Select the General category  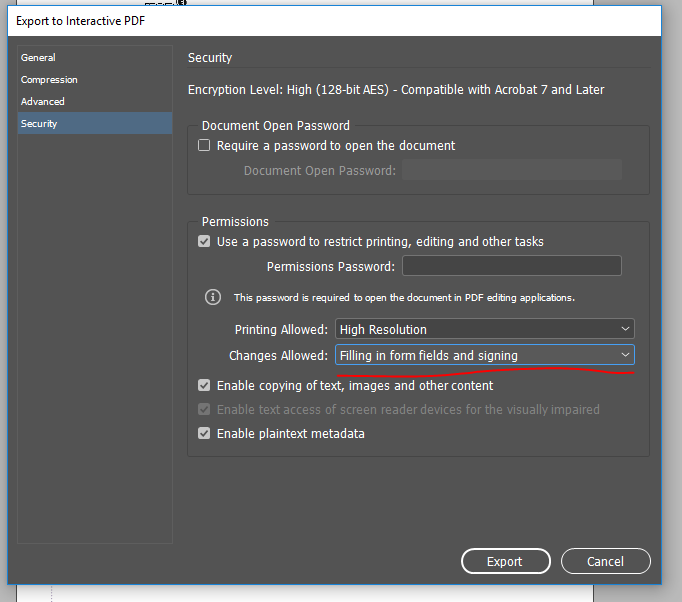tap(39, 58)
